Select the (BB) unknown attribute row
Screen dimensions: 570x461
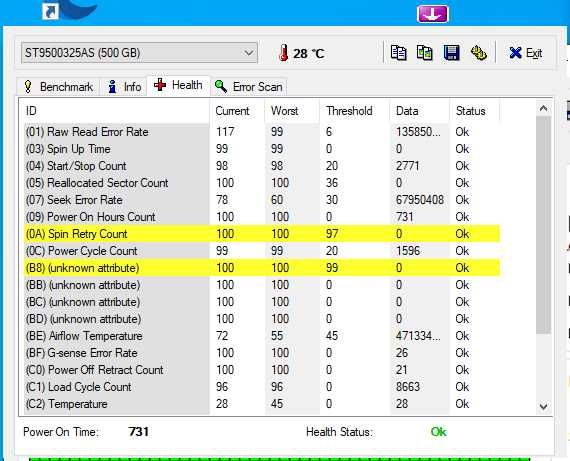262,285
